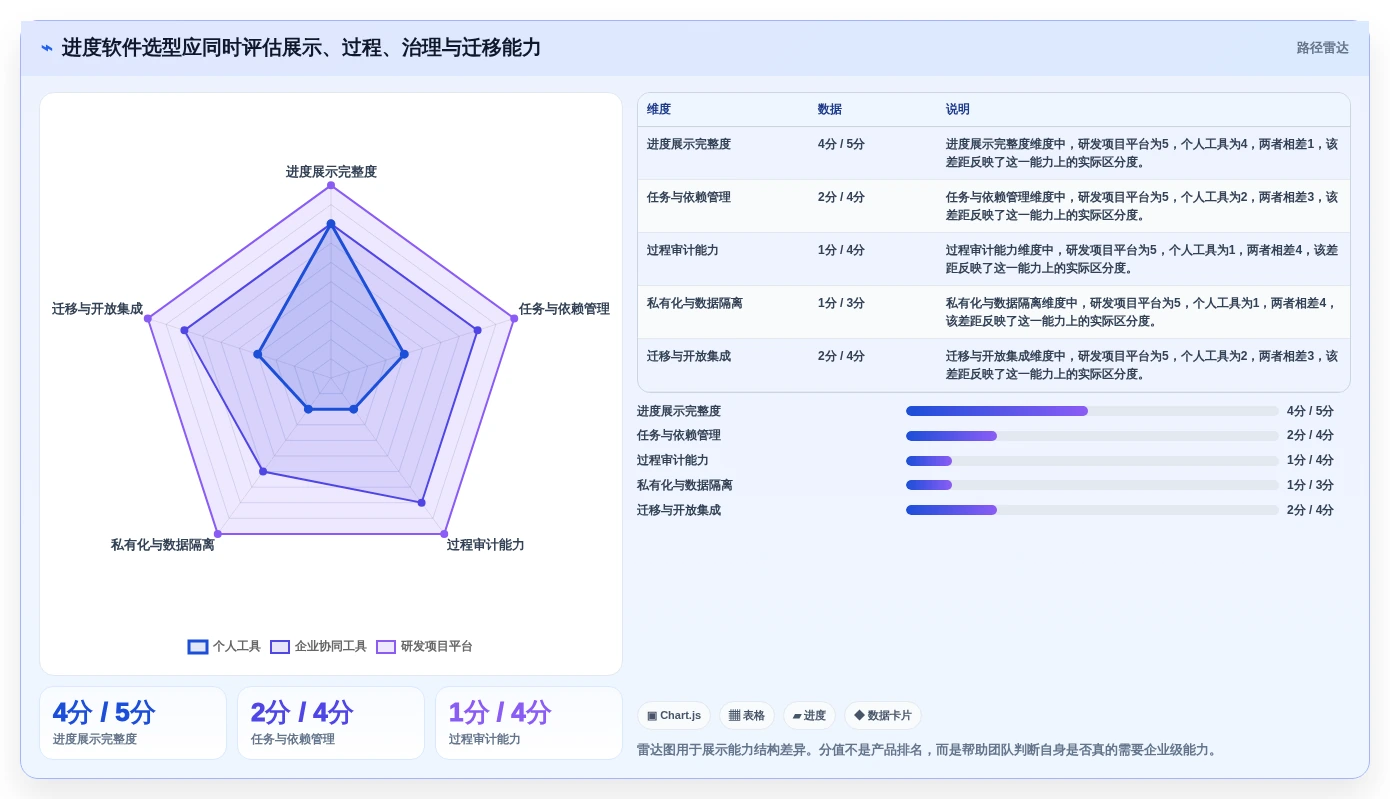This screenshot has height=799, width=1390.
Task: Open the 1分 / 4分 过程审计能力 card
Action: [x=529, y=723]
